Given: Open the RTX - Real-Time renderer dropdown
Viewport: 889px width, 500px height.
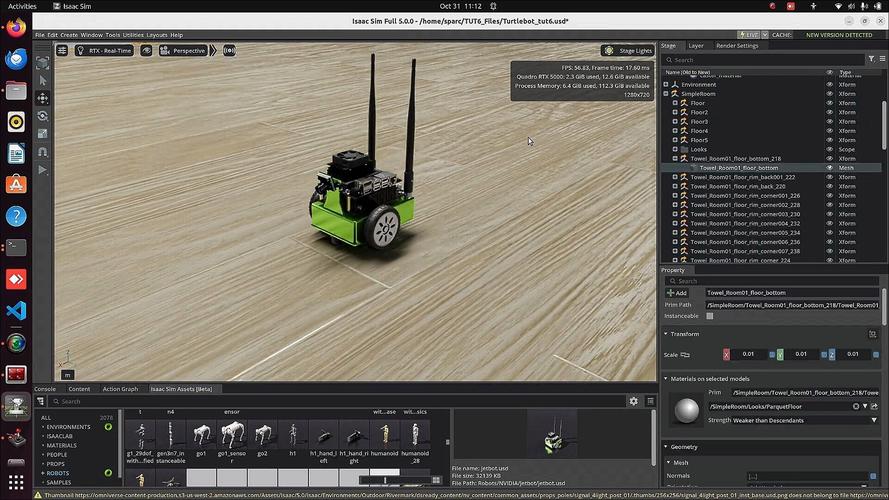Looking at the screenshot, I should click(x=106, y=50).
